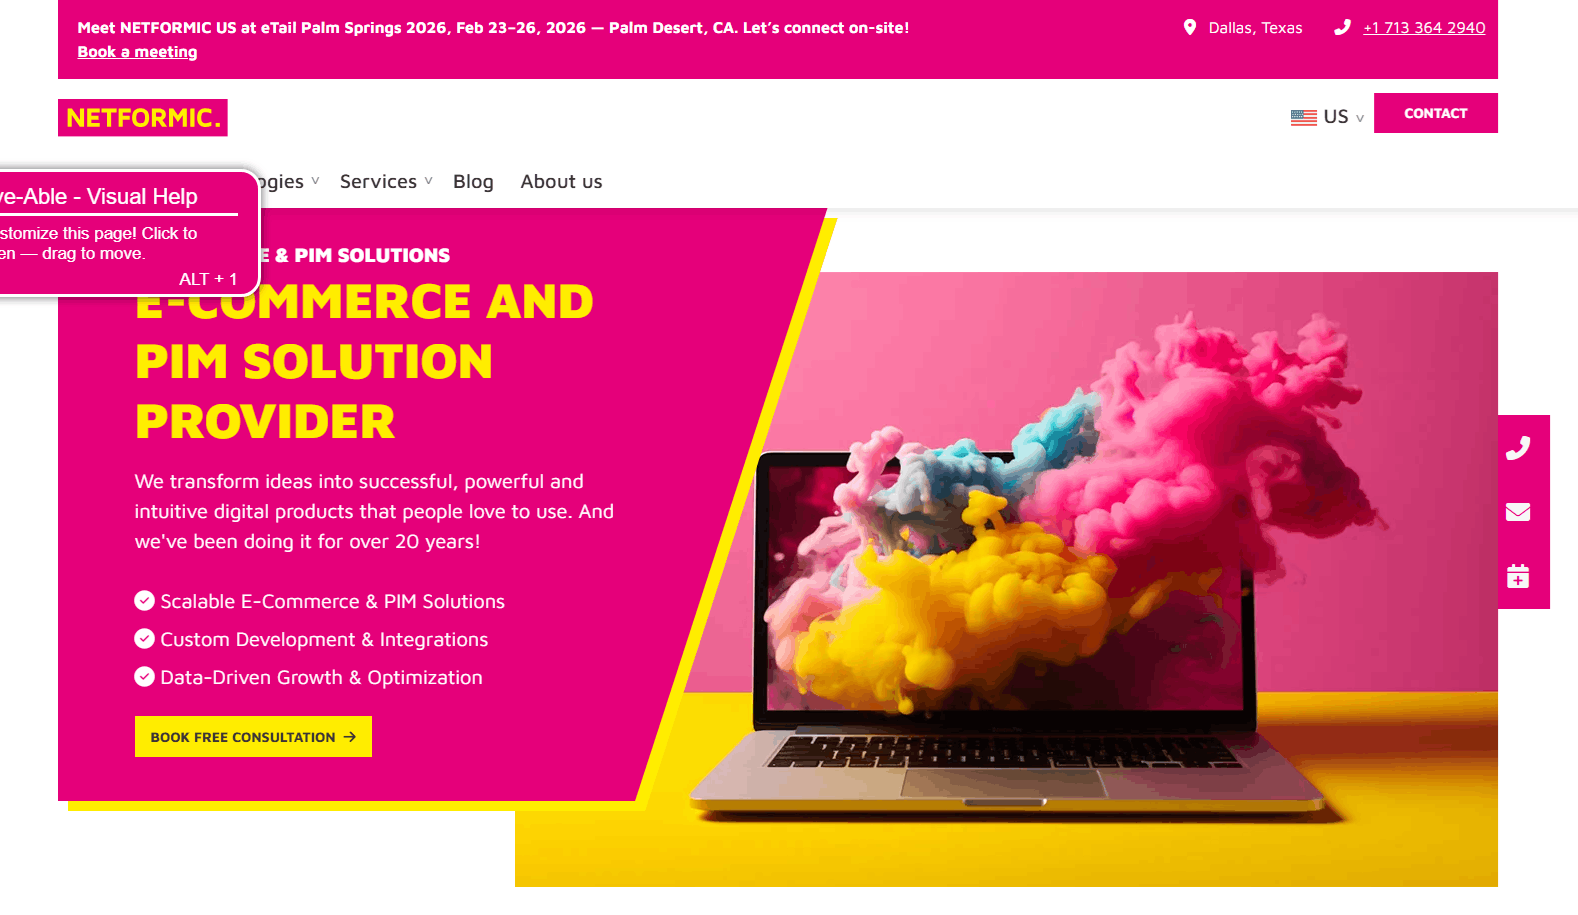Click Book Free Consultation button
The image size is (1578, 915).
point(253,737)
